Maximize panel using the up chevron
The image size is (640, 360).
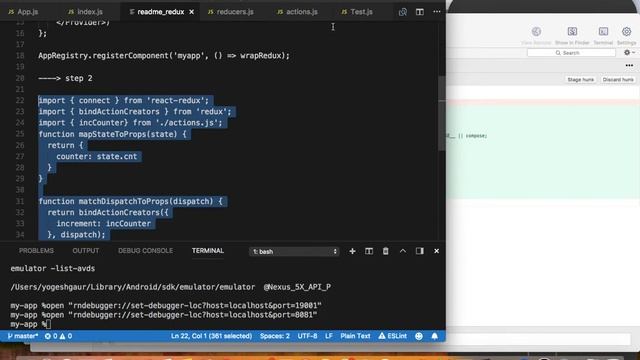click(402, 251)
